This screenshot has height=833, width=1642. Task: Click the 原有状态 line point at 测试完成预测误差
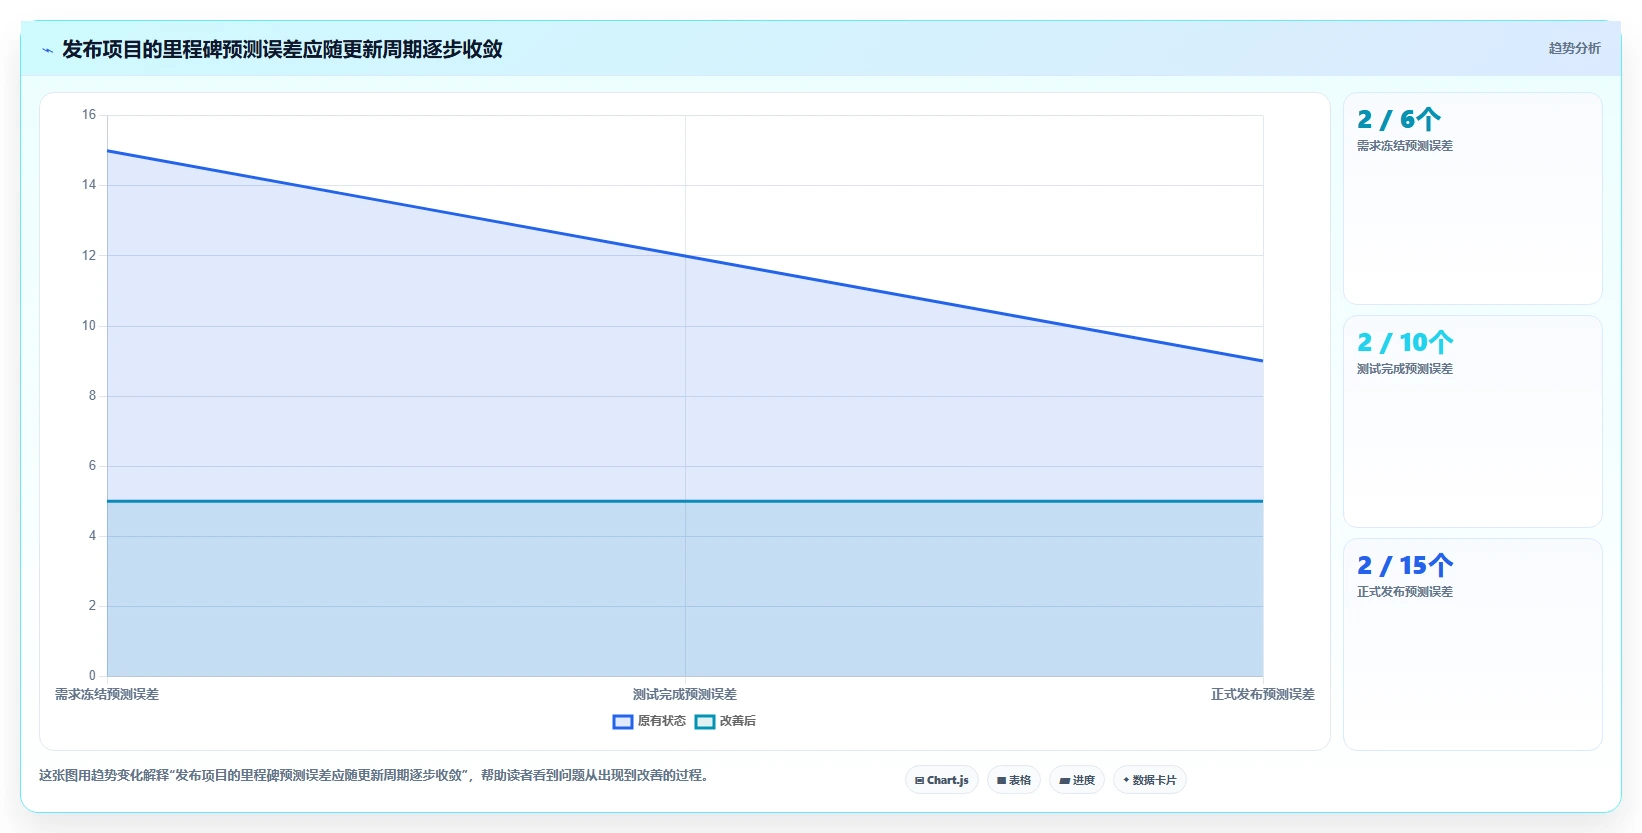point(685,256)
